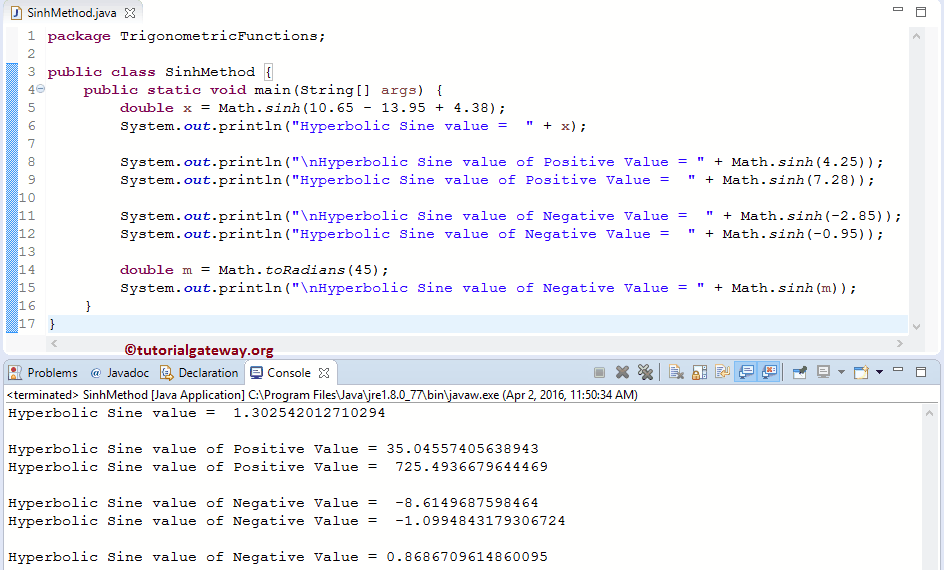This screenshot has width=944, height=570.
Task: Clear the console output
Action: tap(676, 373)
